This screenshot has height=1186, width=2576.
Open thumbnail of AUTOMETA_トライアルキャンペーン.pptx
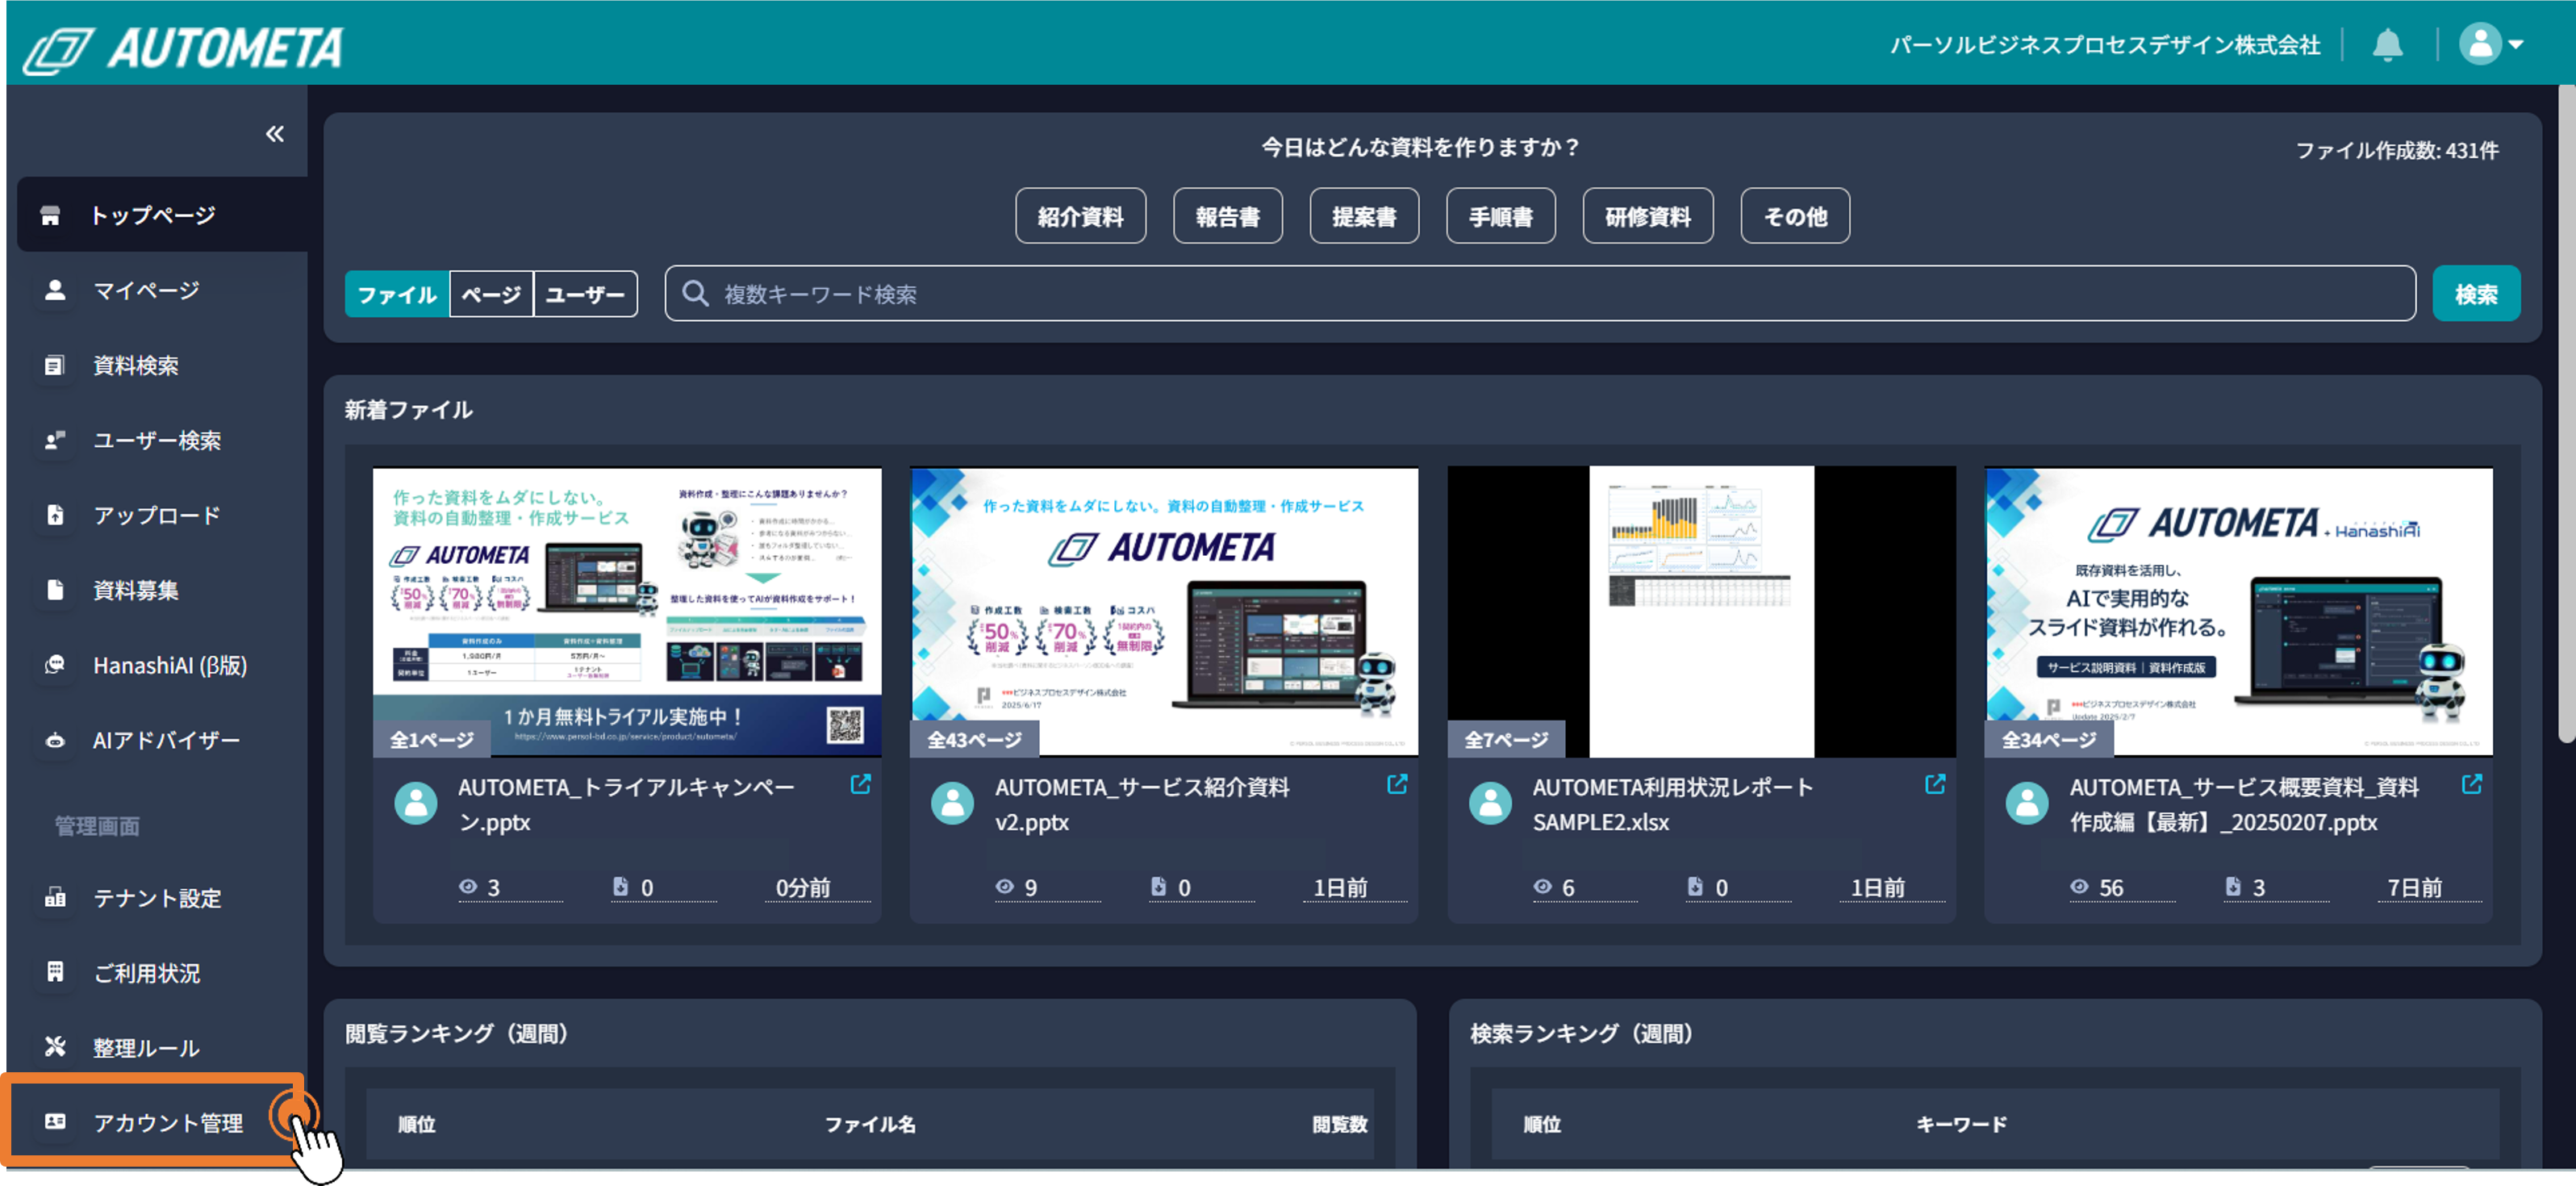pyautogui.click(x=627, y=612)
